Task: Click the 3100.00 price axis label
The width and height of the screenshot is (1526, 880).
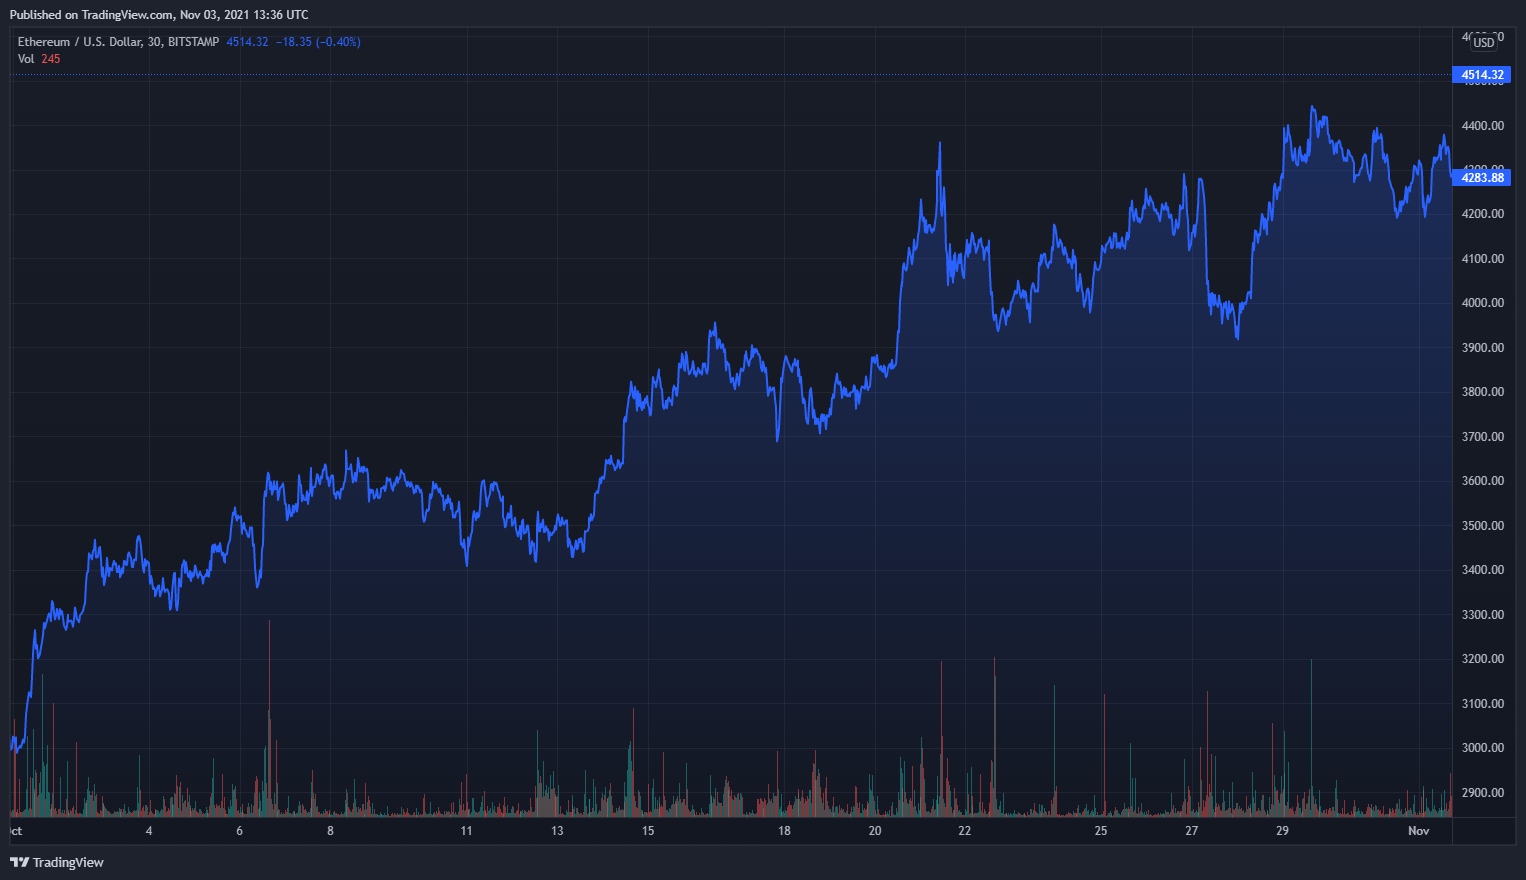Action: pyautogui.click(x=1483, y=704)
